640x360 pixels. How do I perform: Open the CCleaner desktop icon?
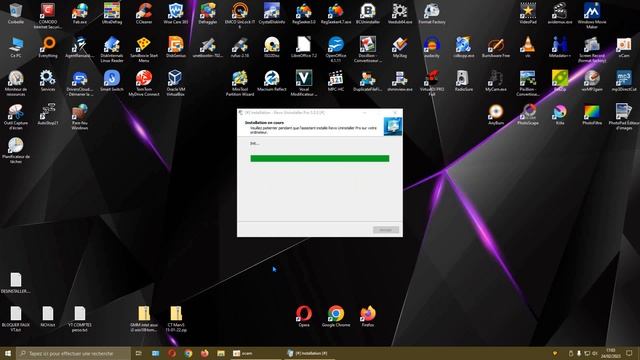click(144, 13)
